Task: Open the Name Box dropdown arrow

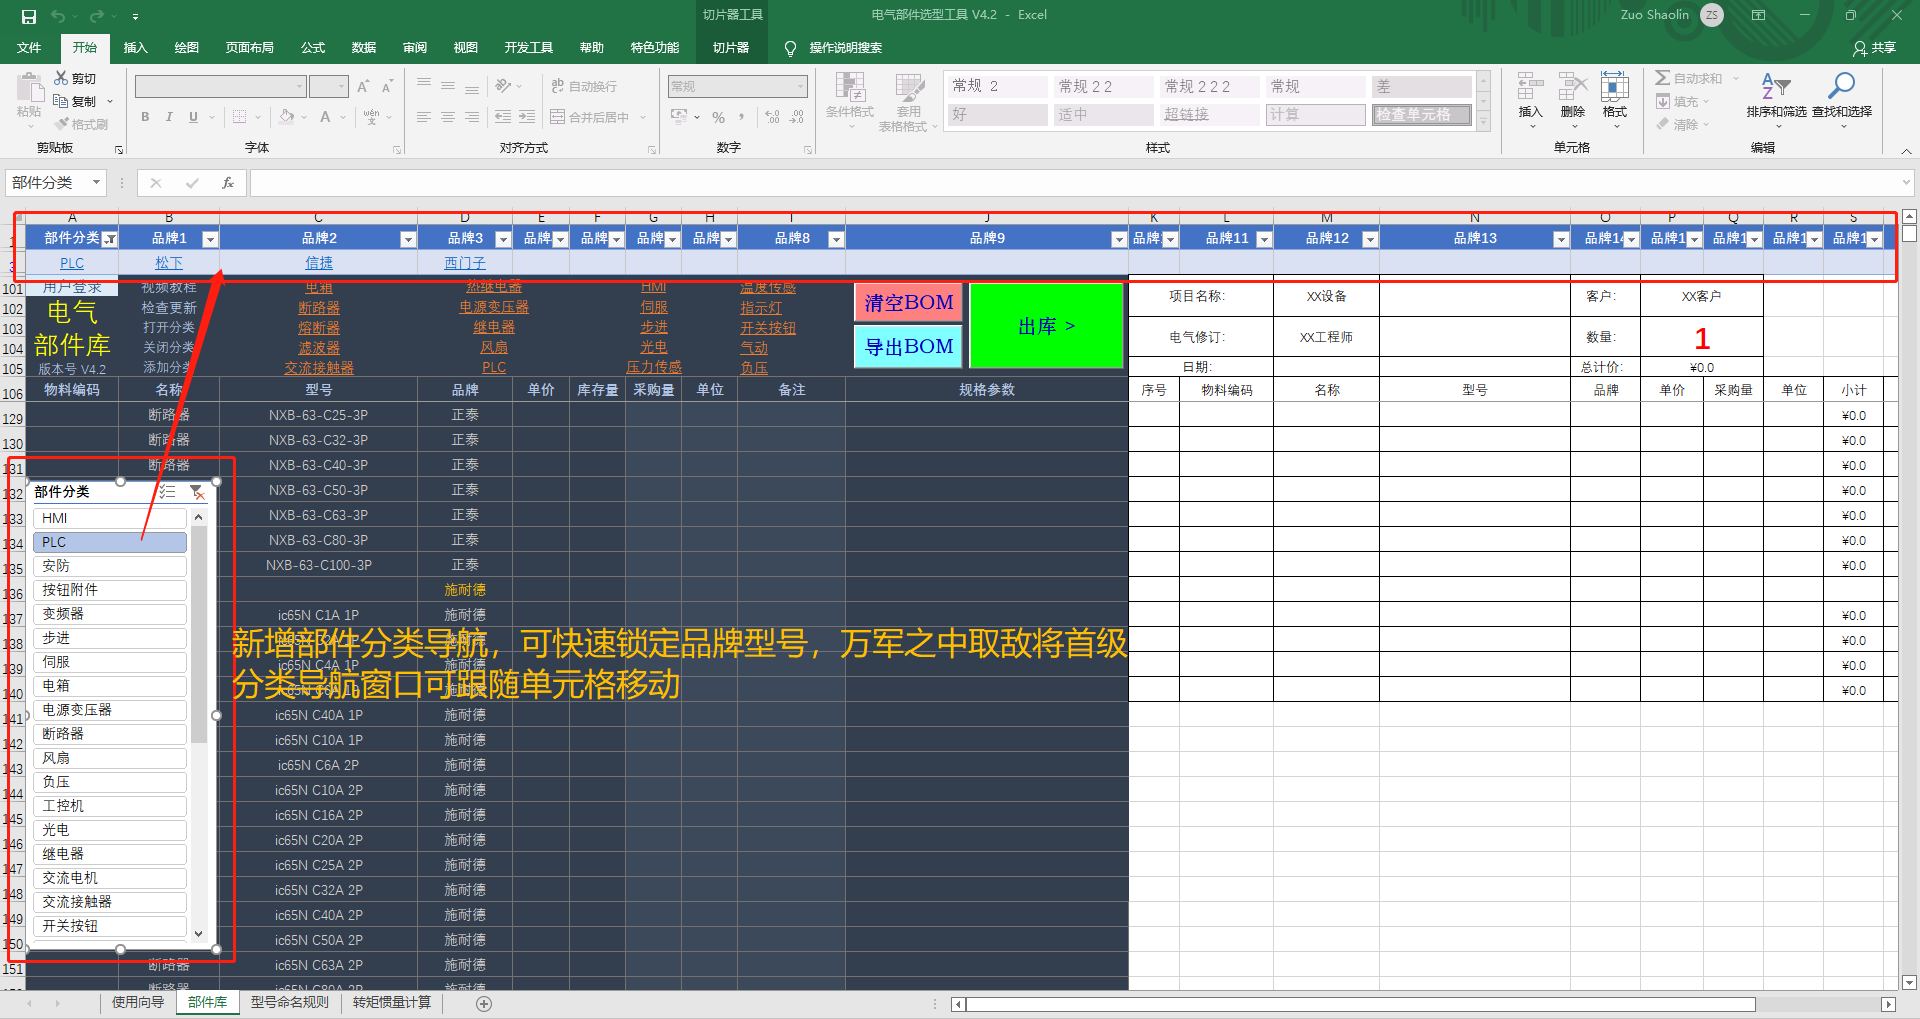Action: coord(96,183)
